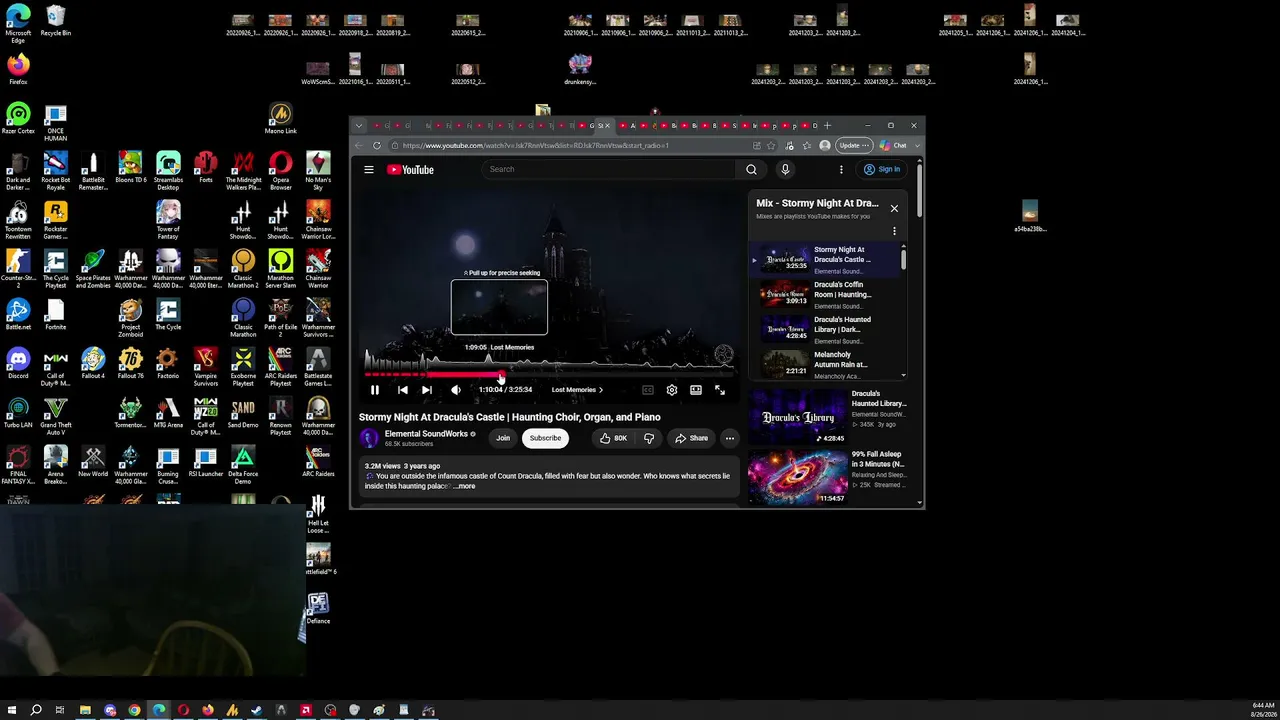Open the Mix playlist options menu
Image resolution: width=1280 pixels, height=720 pixels.
[x=894, y=231]
